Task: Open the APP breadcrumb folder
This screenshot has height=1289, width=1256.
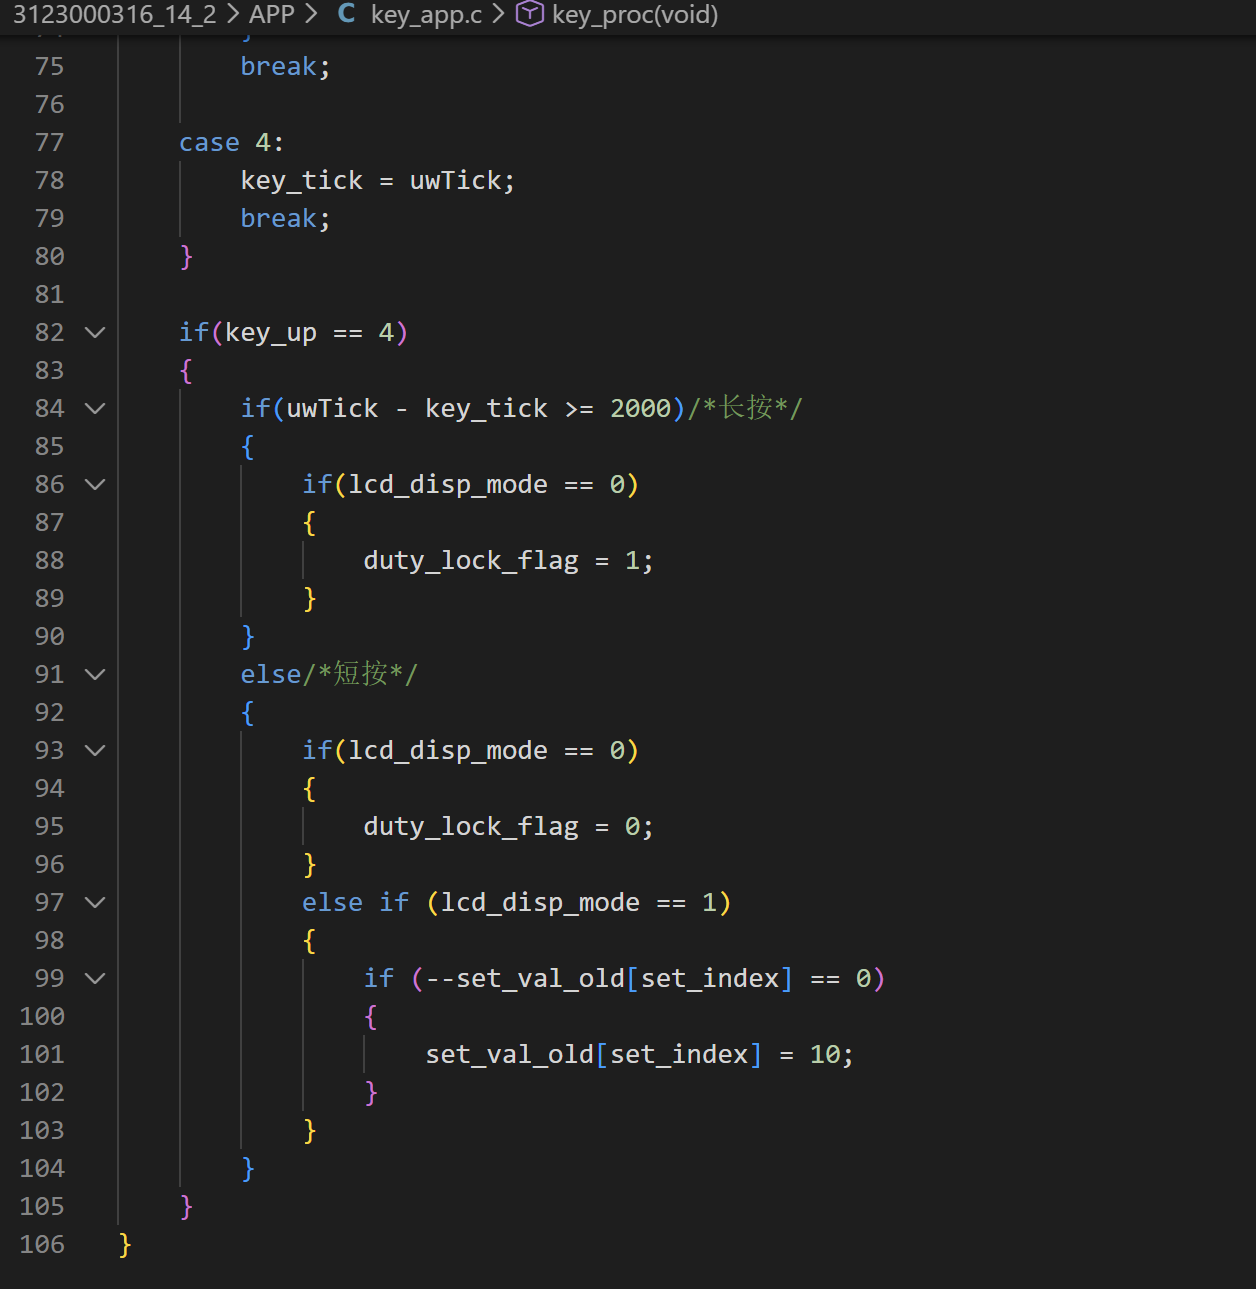Action: pyautogui.click(x=271, y=14)
